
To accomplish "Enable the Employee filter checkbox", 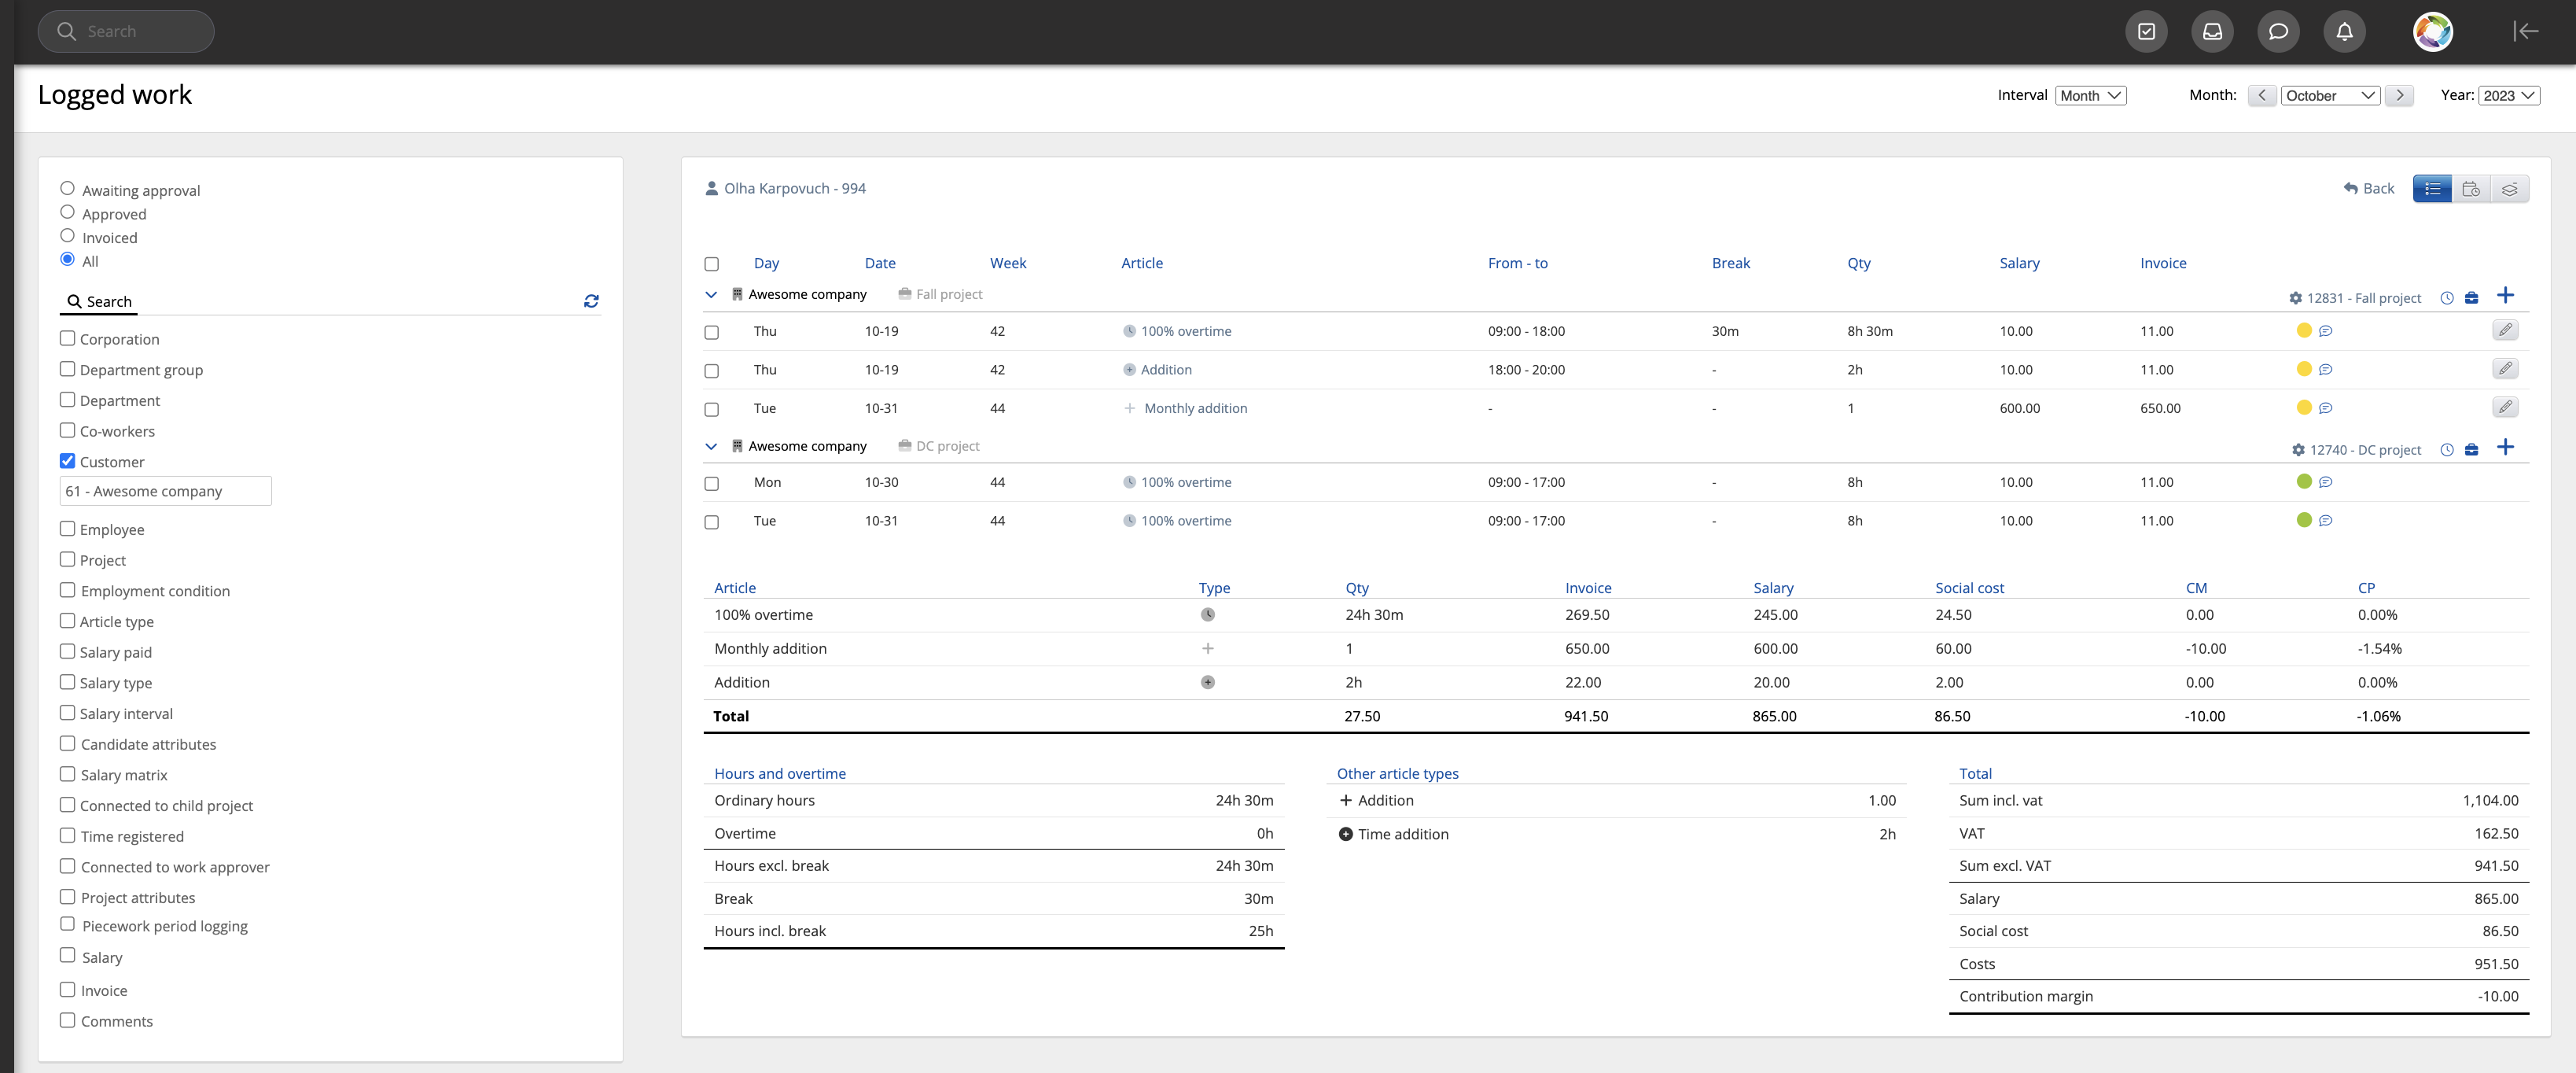I will [x=67, y=529].
